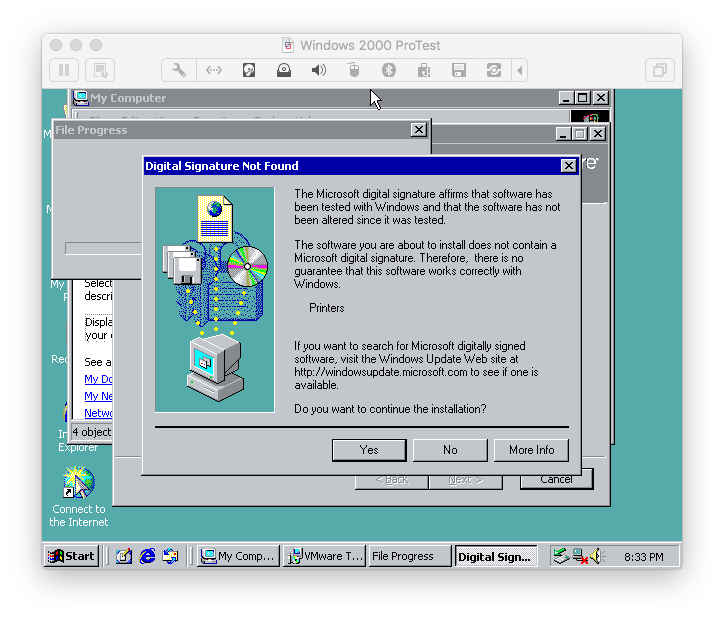724x619 pixels.
Task: Open the Windows Start menu
Action: click(x=72, y=556)
